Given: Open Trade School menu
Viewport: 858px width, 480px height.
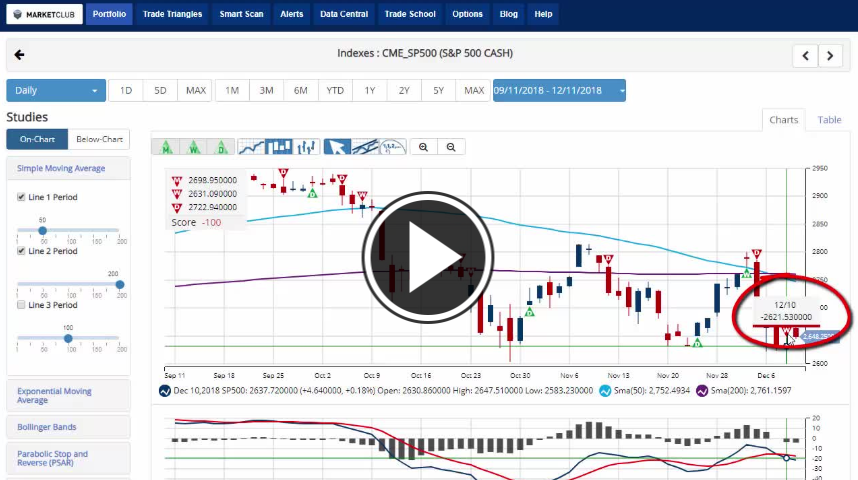Looking at the screenshot, I should 410,14.
